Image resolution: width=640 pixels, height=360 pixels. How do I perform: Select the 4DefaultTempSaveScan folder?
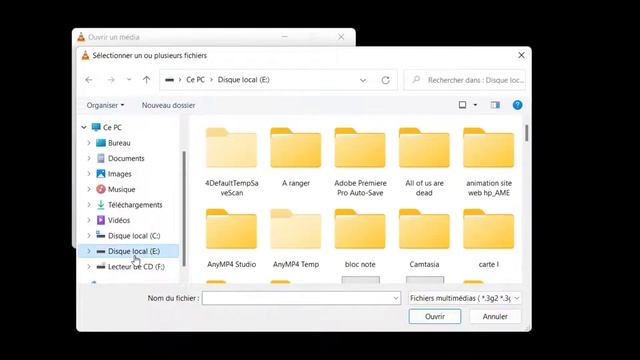(231, 162)
